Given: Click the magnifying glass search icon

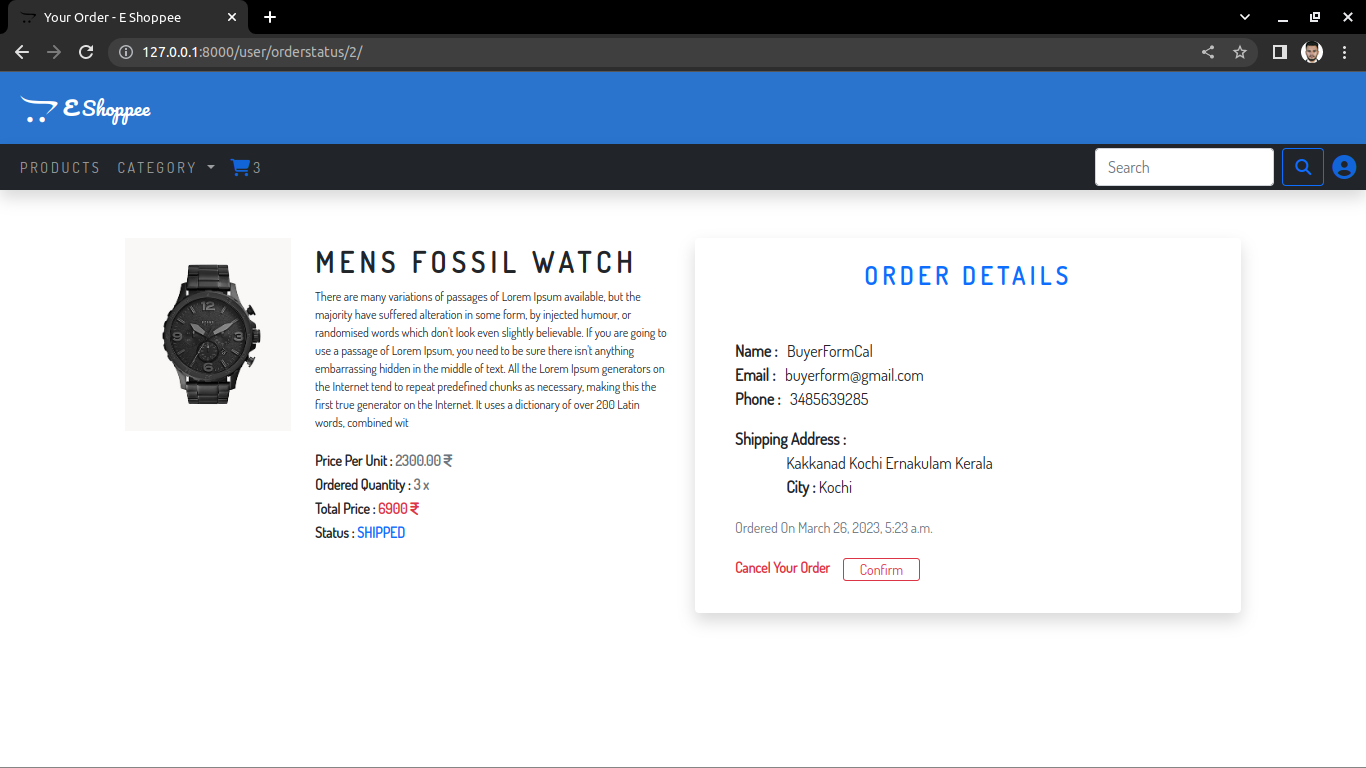Looking at the screenshot, I should pos(1302,167).
